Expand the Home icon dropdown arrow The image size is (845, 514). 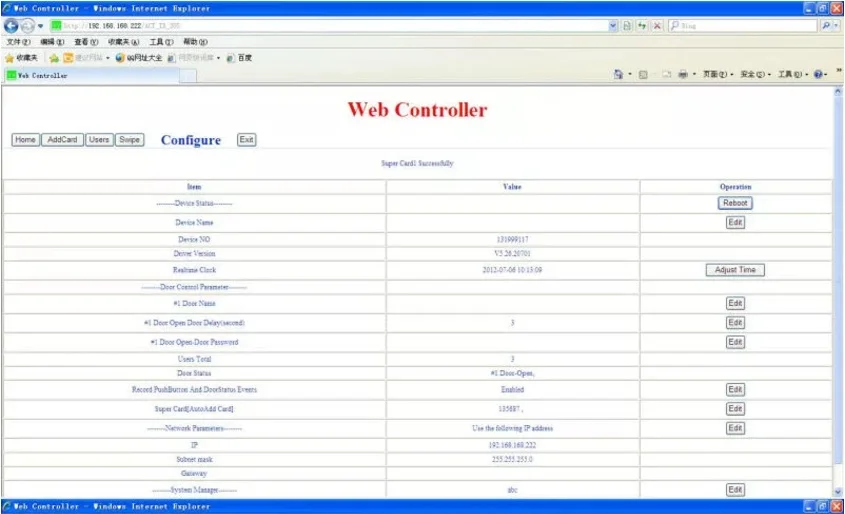(630, 74)
